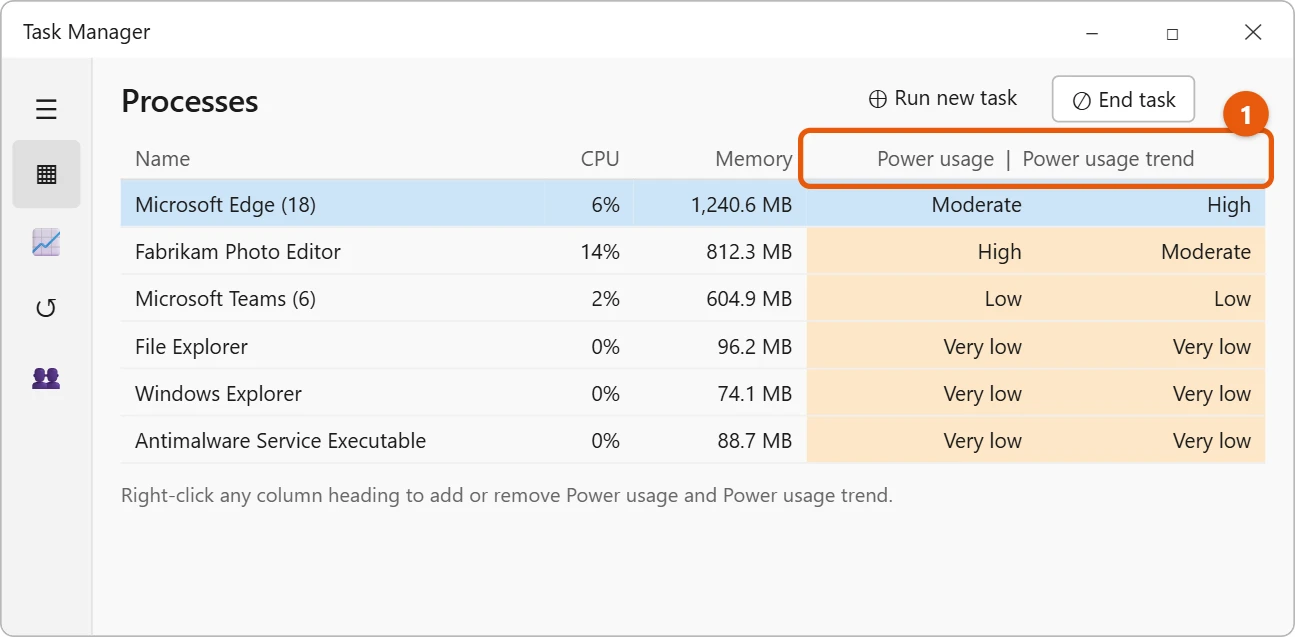Select the Microsoft Teams (6) process
Screen dimensions: 1295x637
[x=693, y=299]
